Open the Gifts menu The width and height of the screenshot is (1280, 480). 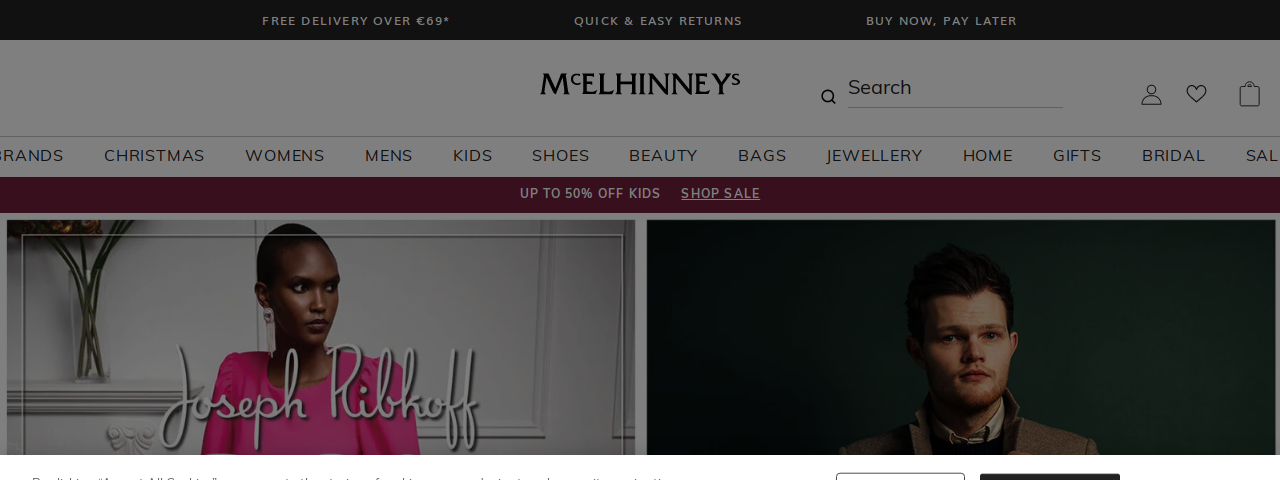pos(1077,156)
